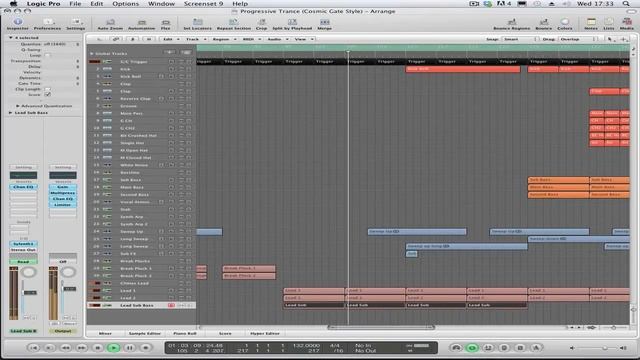Open the Help menu

pyautogui.click(x=240, y=4)
